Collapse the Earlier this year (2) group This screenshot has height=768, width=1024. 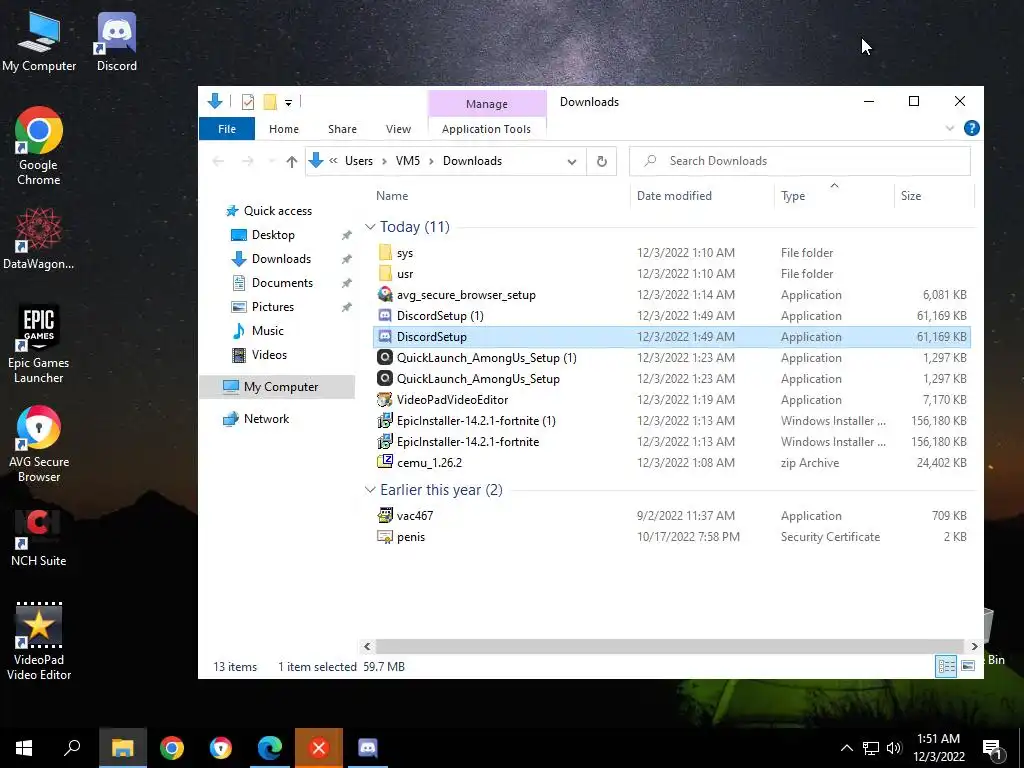pyautogui.click(x=370, y=490)
